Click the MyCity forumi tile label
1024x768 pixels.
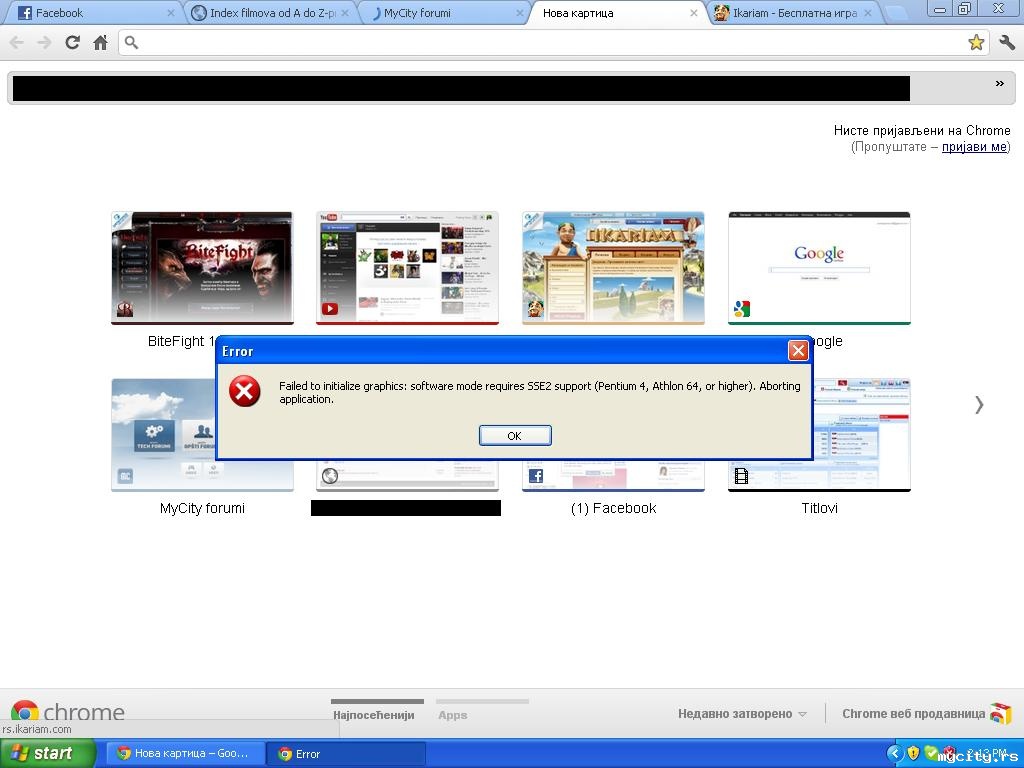(x=202, y=508)
